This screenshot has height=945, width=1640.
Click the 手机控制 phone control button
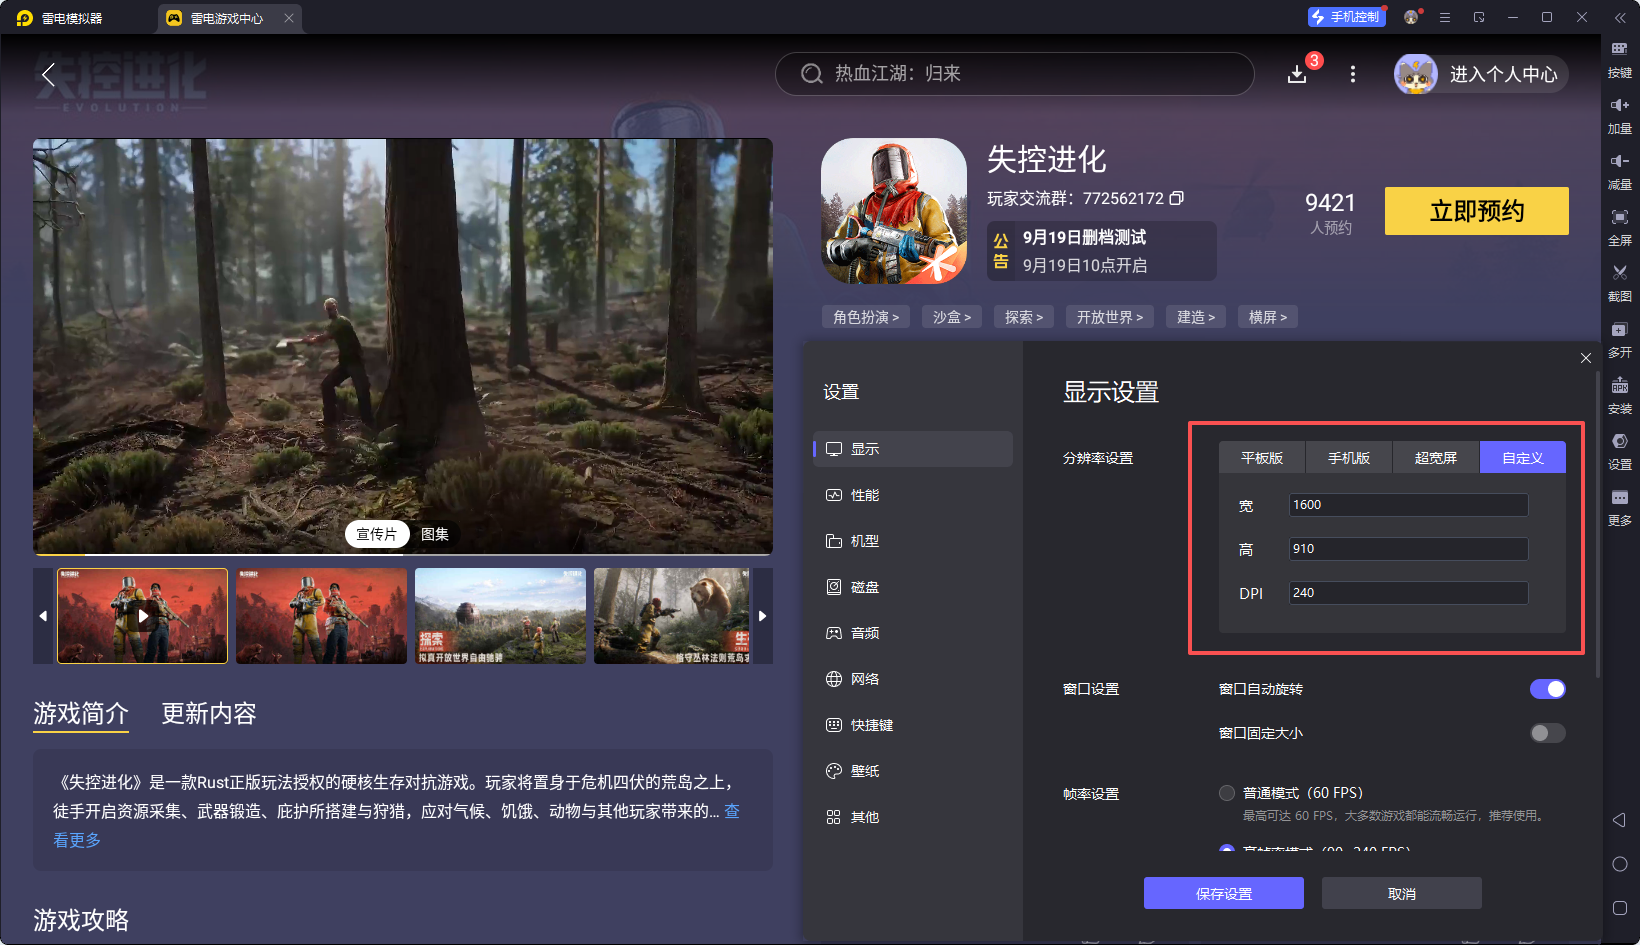[1346, 17]
